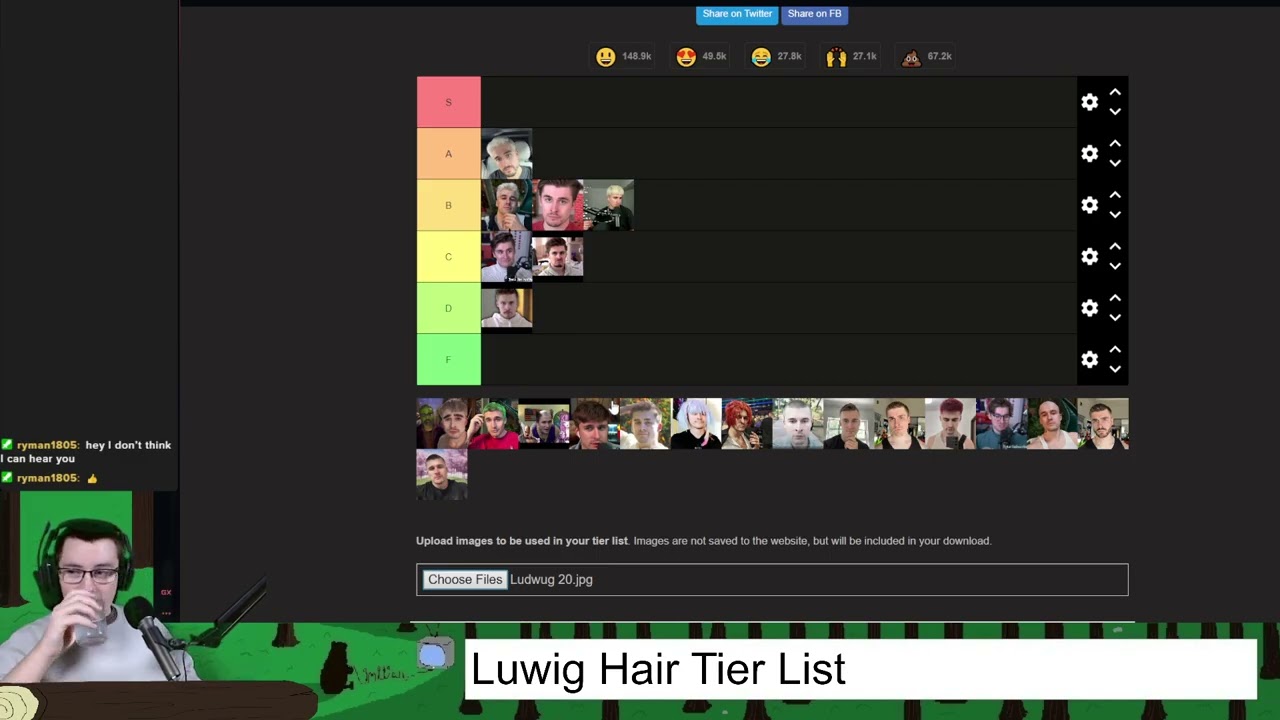1280x720 pixels.
Task: Move A tier row down with arrow
Action: 1115,163
